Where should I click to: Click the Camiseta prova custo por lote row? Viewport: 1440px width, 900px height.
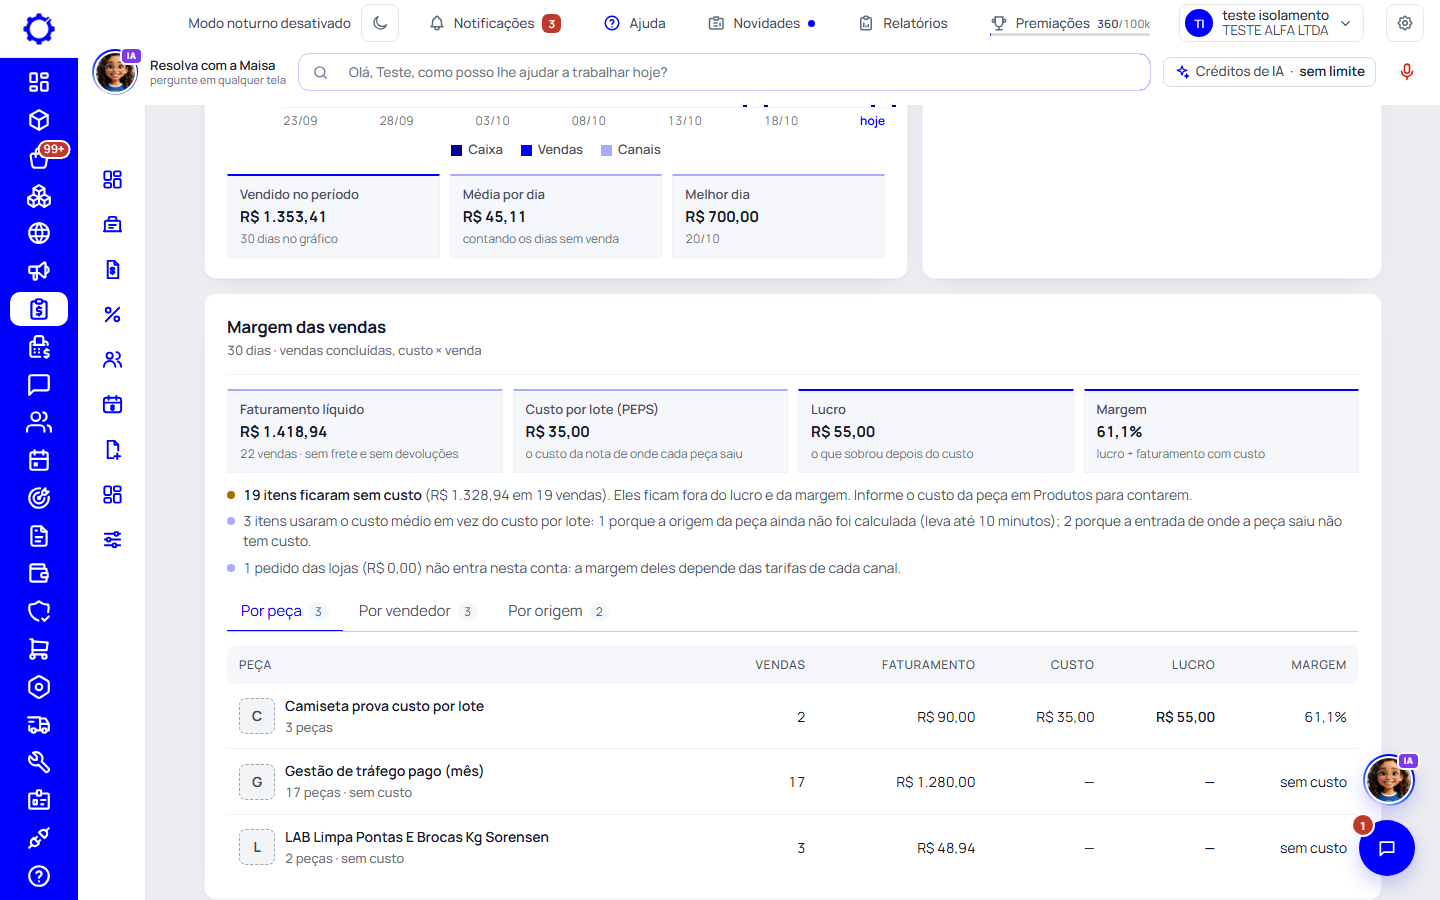[x=793, y=717]
